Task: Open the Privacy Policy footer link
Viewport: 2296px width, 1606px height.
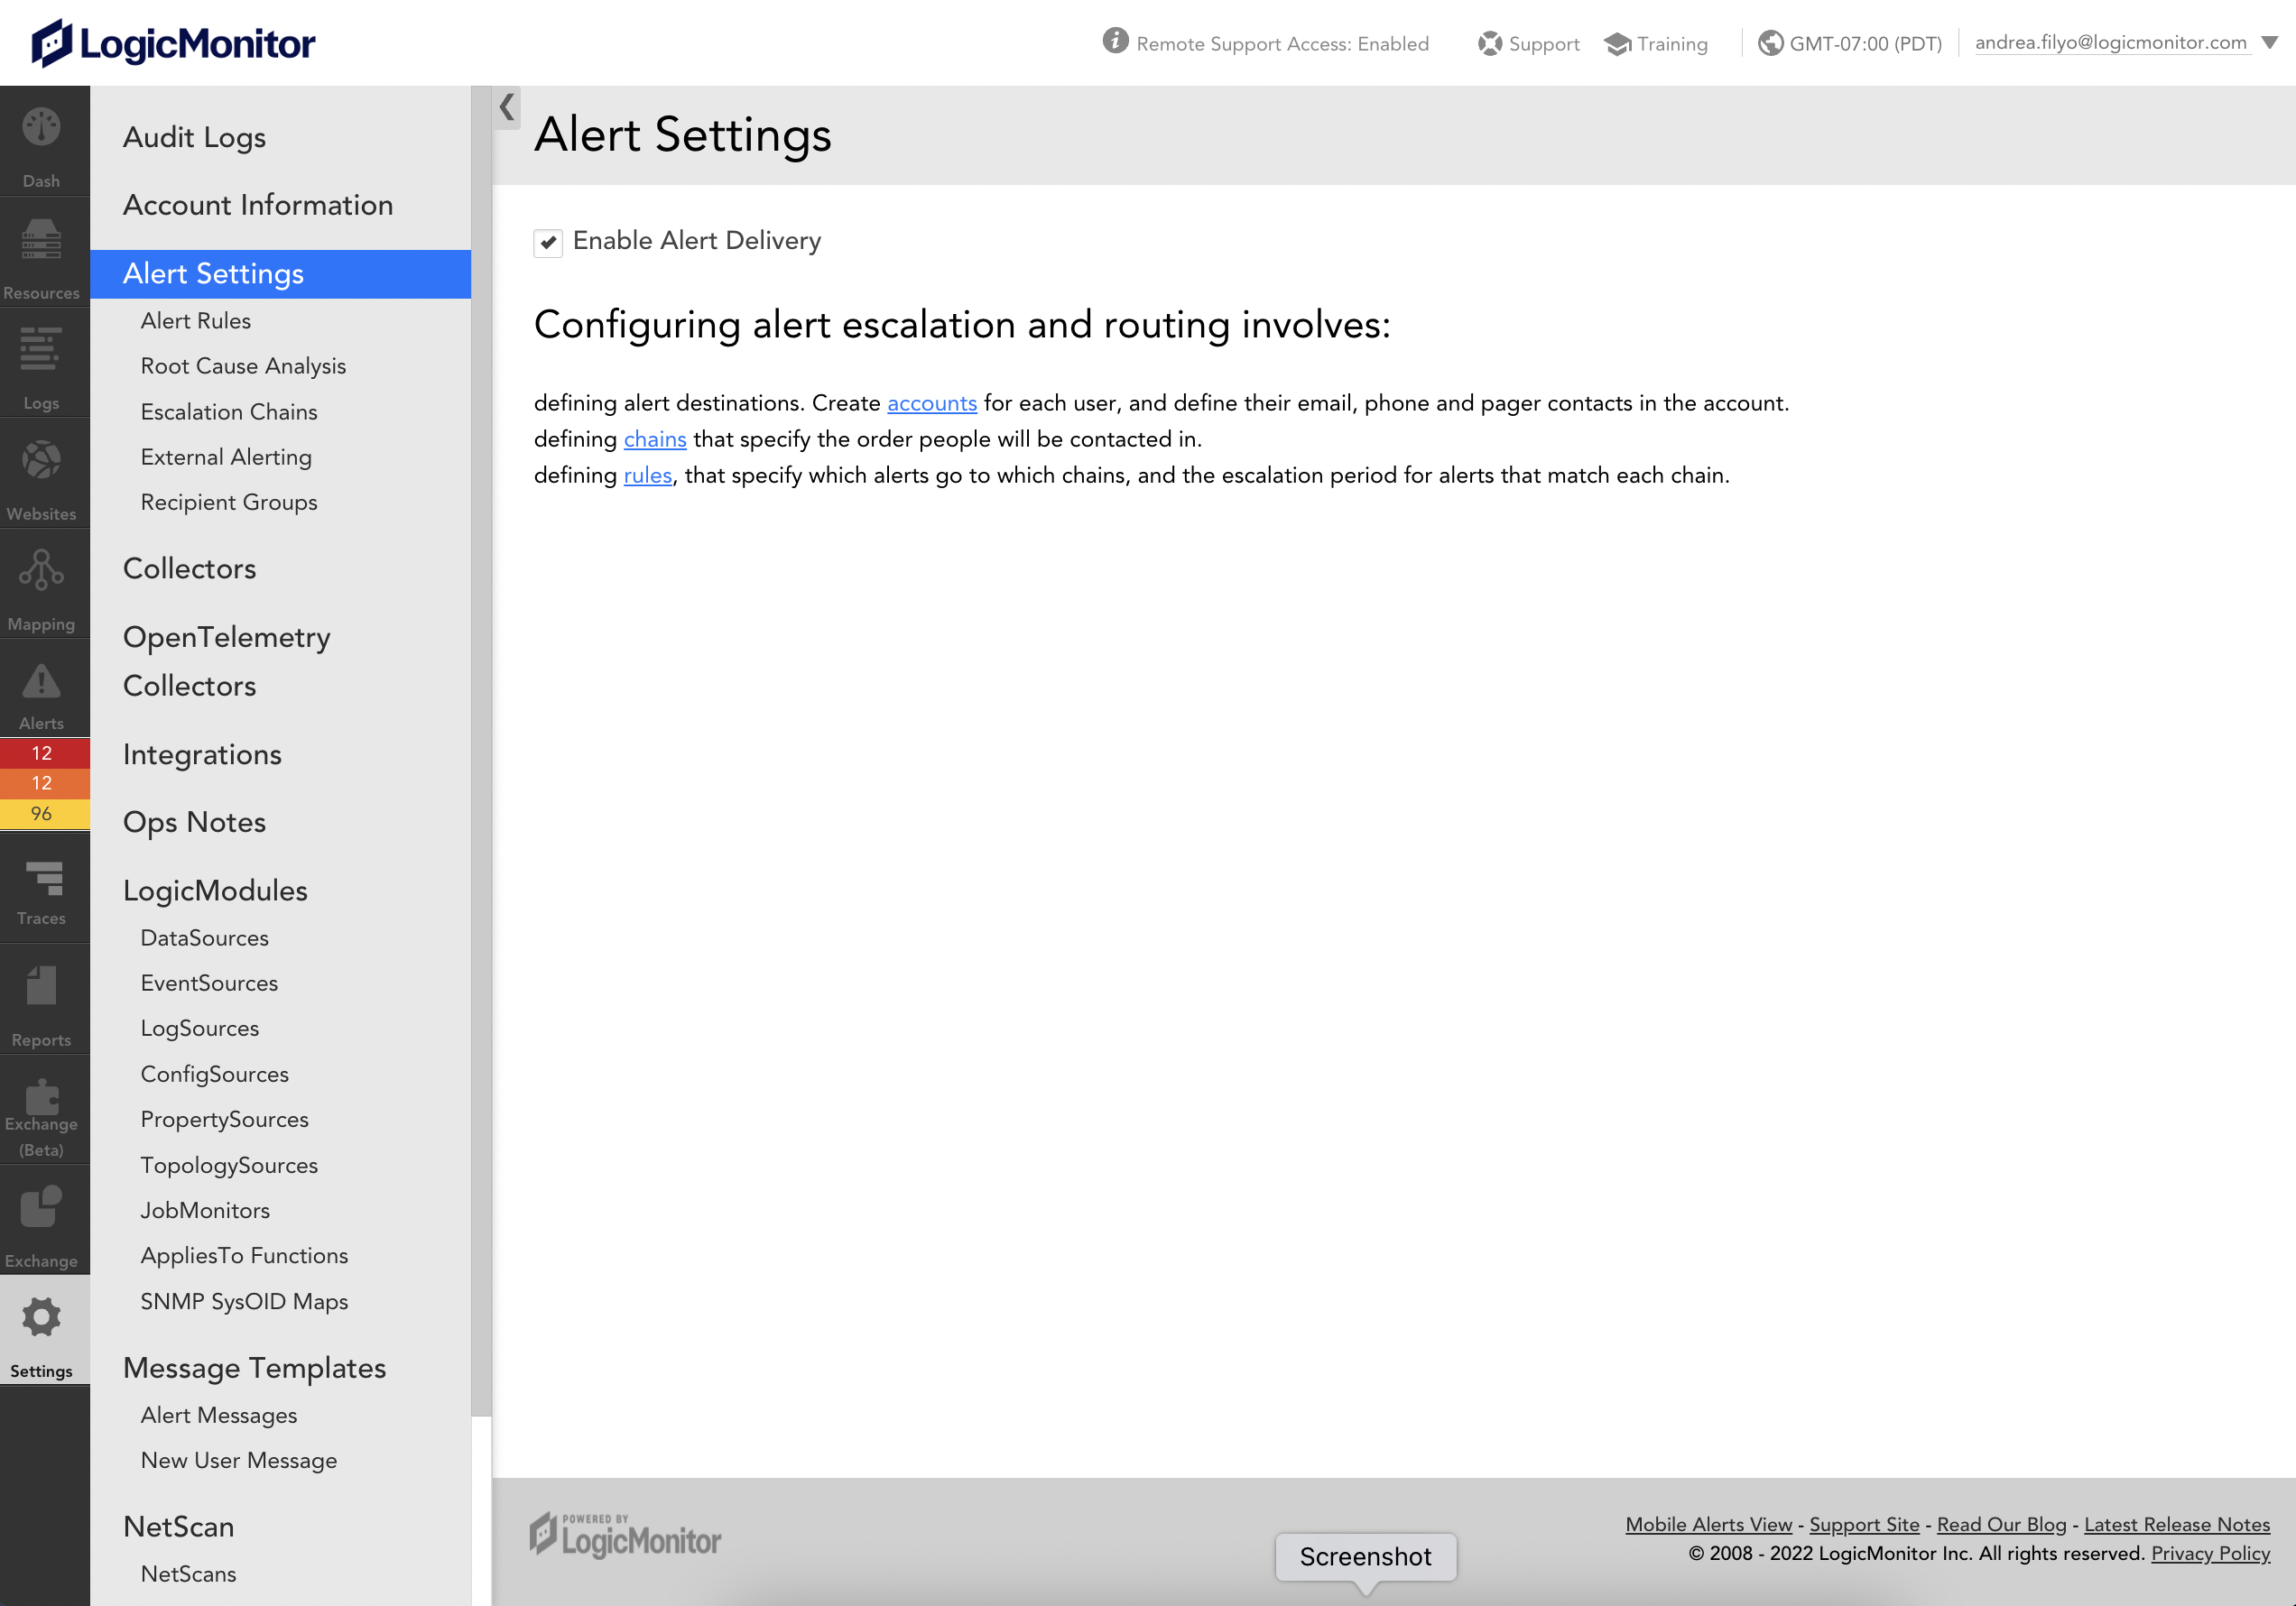Action: click(x=2211, y=1553)
